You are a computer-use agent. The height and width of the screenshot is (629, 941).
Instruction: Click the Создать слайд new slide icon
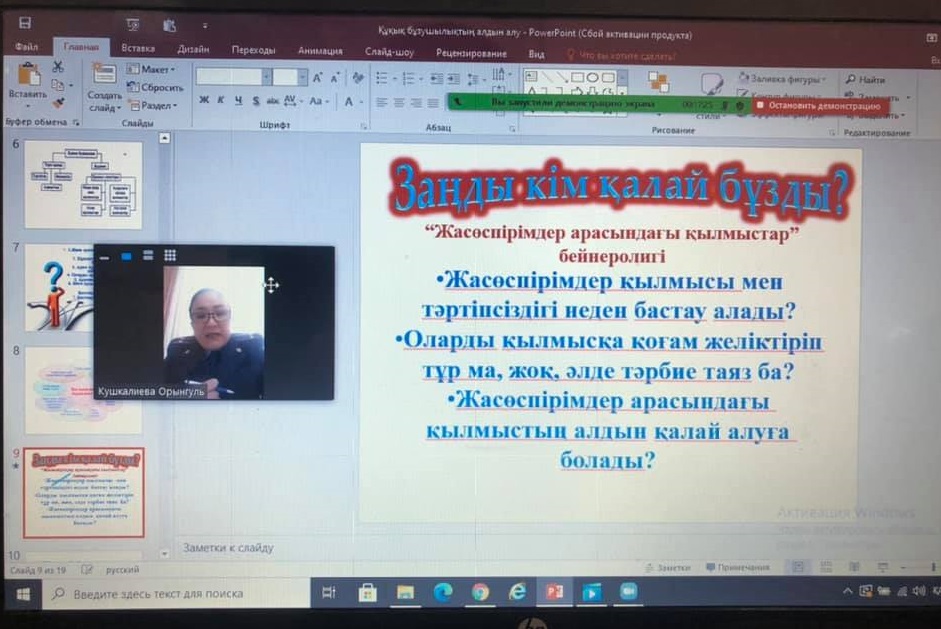coord(104,76)
